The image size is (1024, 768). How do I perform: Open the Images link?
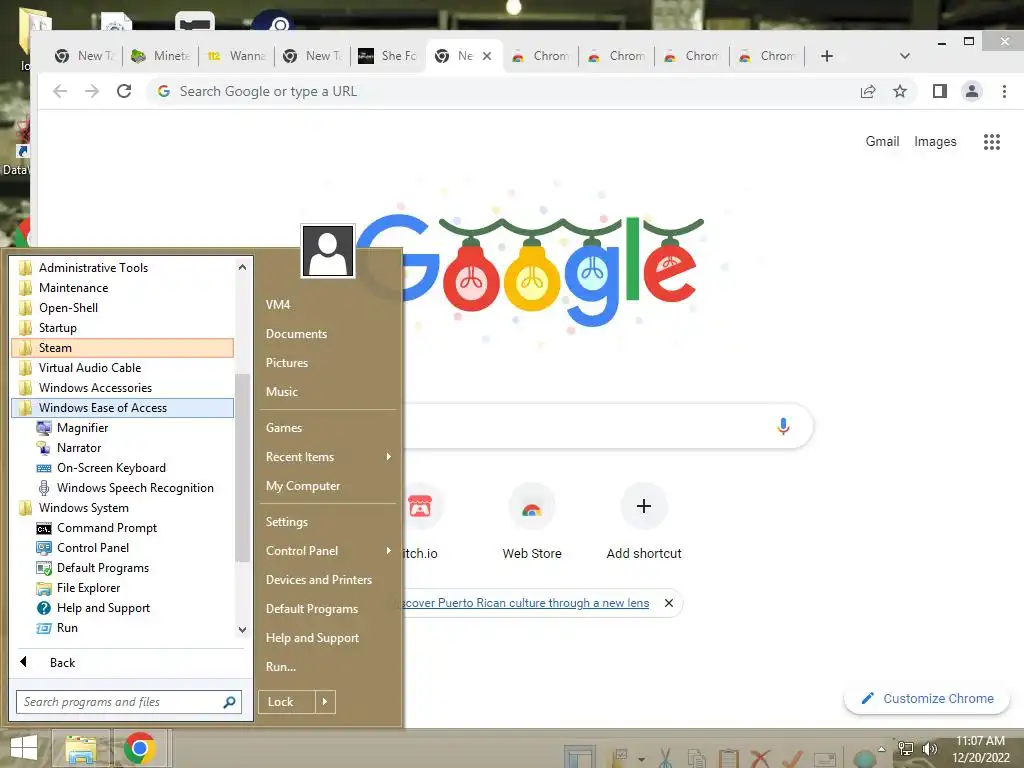coord(935,142)
